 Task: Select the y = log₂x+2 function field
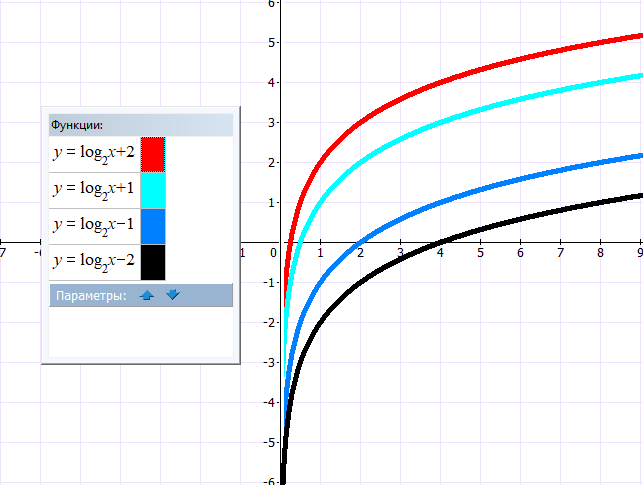click(x=93, y=154)
